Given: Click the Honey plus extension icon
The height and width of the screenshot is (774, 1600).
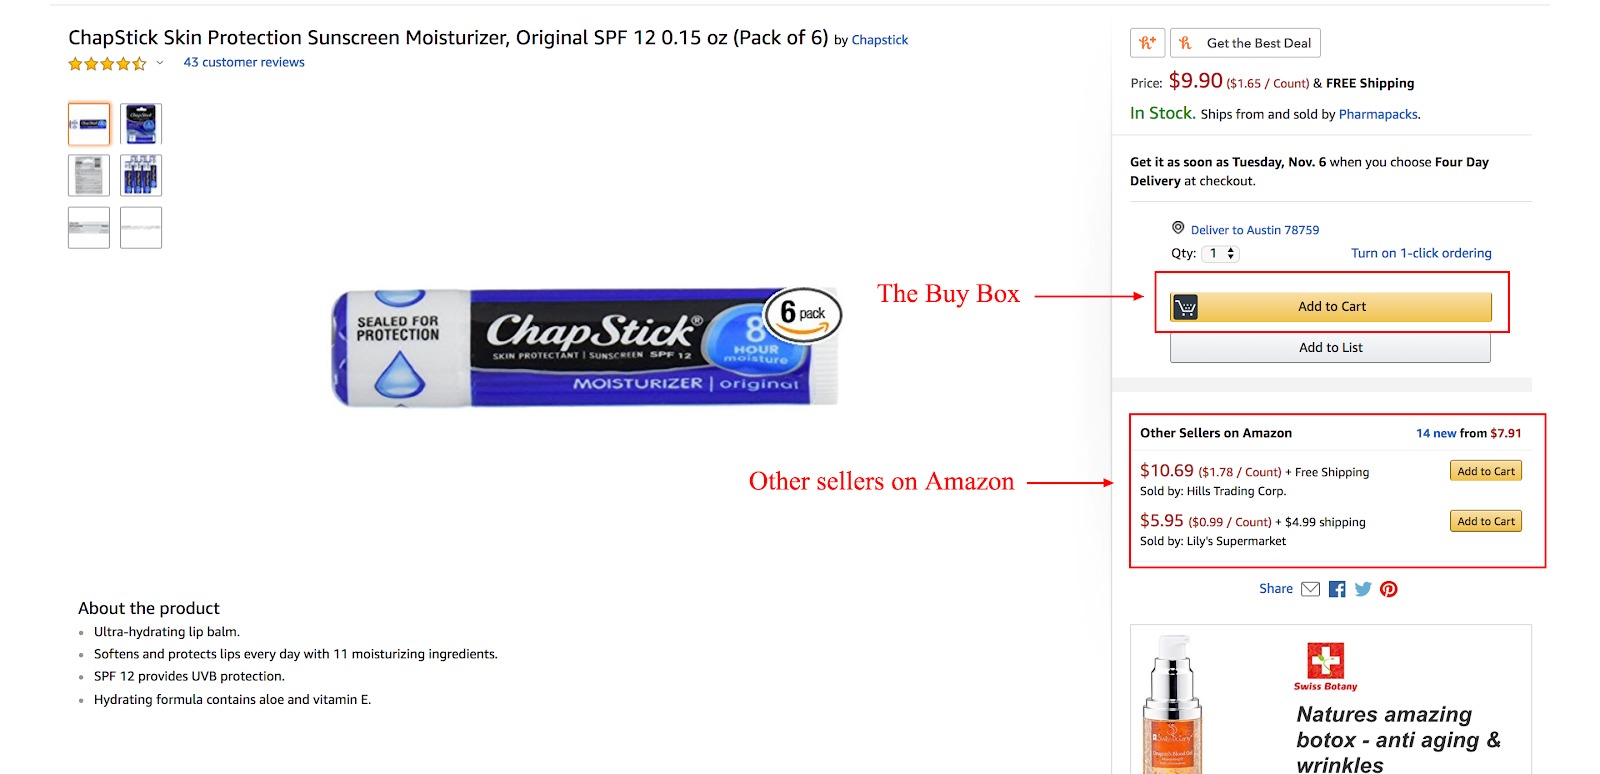Looking at the screenshot, I should [x=1147, y=43].
